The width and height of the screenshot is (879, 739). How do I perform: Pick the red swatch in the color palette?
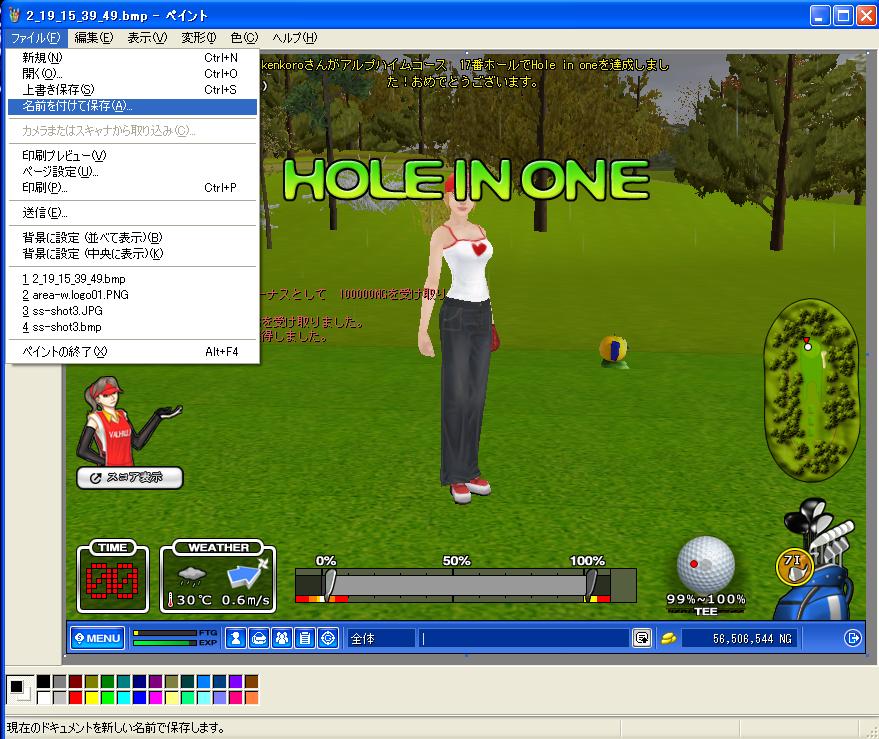point(75,697)
